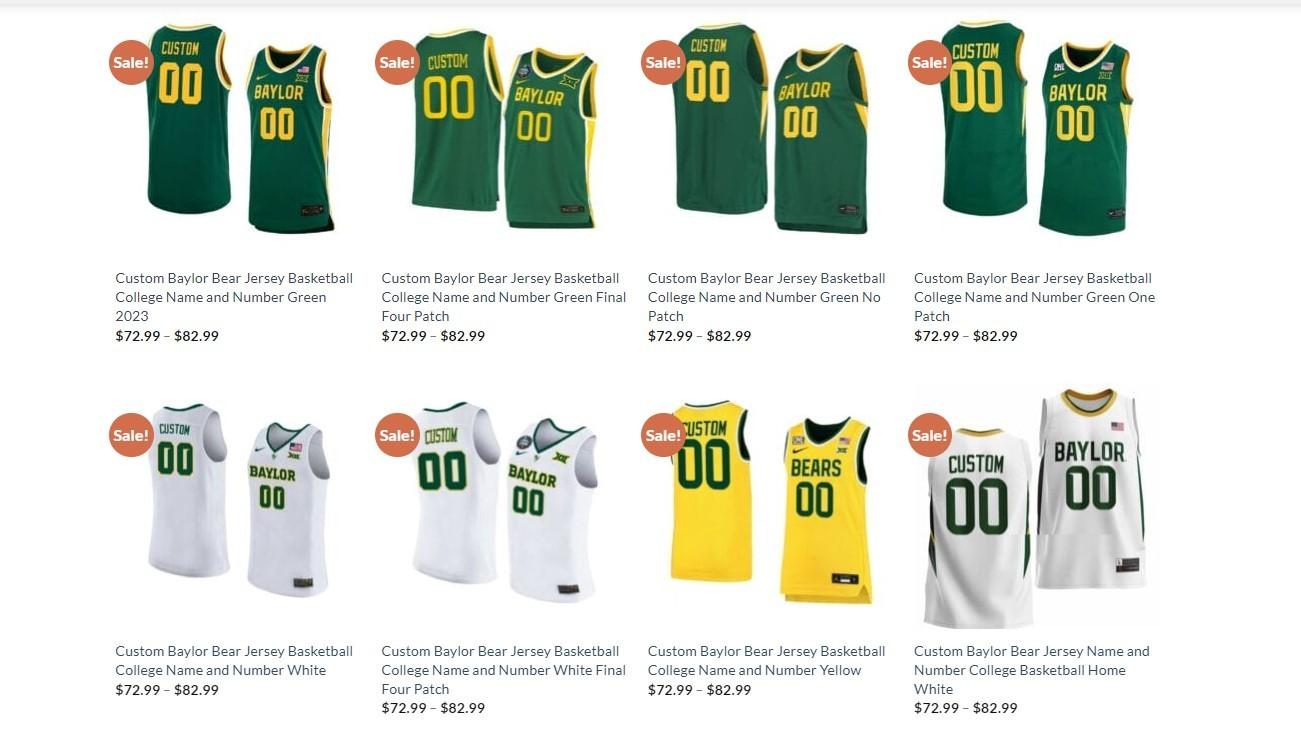Screen dimensions: 1301x746
Task: Click Sale badge on Home White jersey
Action: [930, 435]
